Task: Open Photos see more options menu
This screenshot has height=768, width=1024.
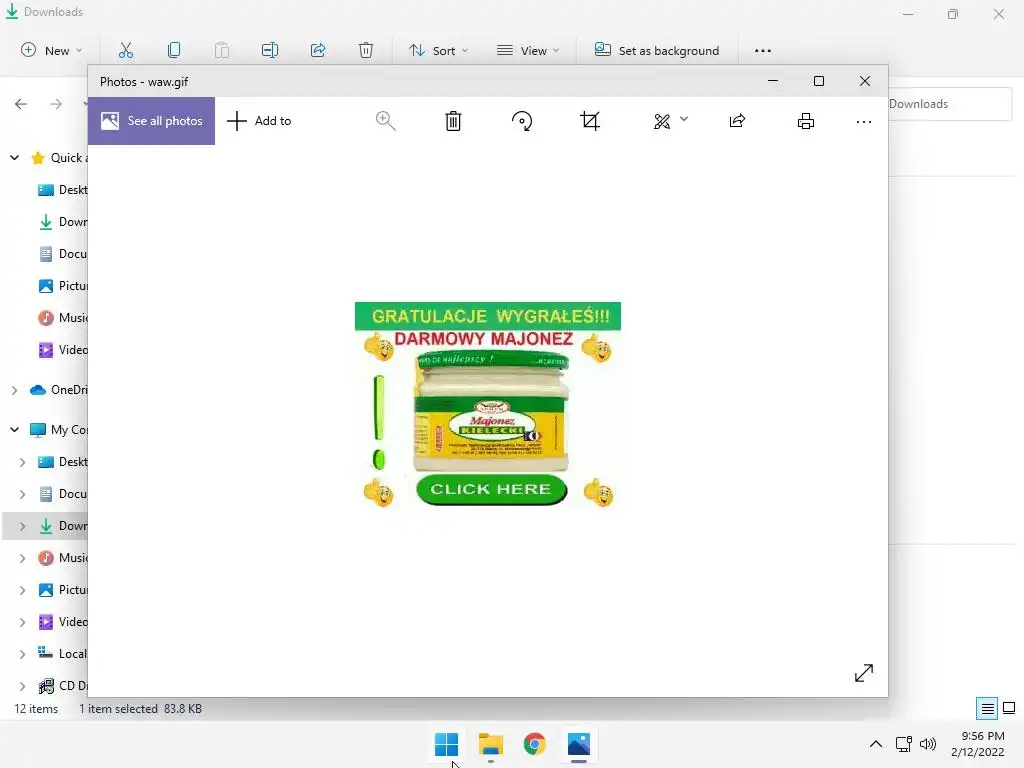Action: click(863, 121)
